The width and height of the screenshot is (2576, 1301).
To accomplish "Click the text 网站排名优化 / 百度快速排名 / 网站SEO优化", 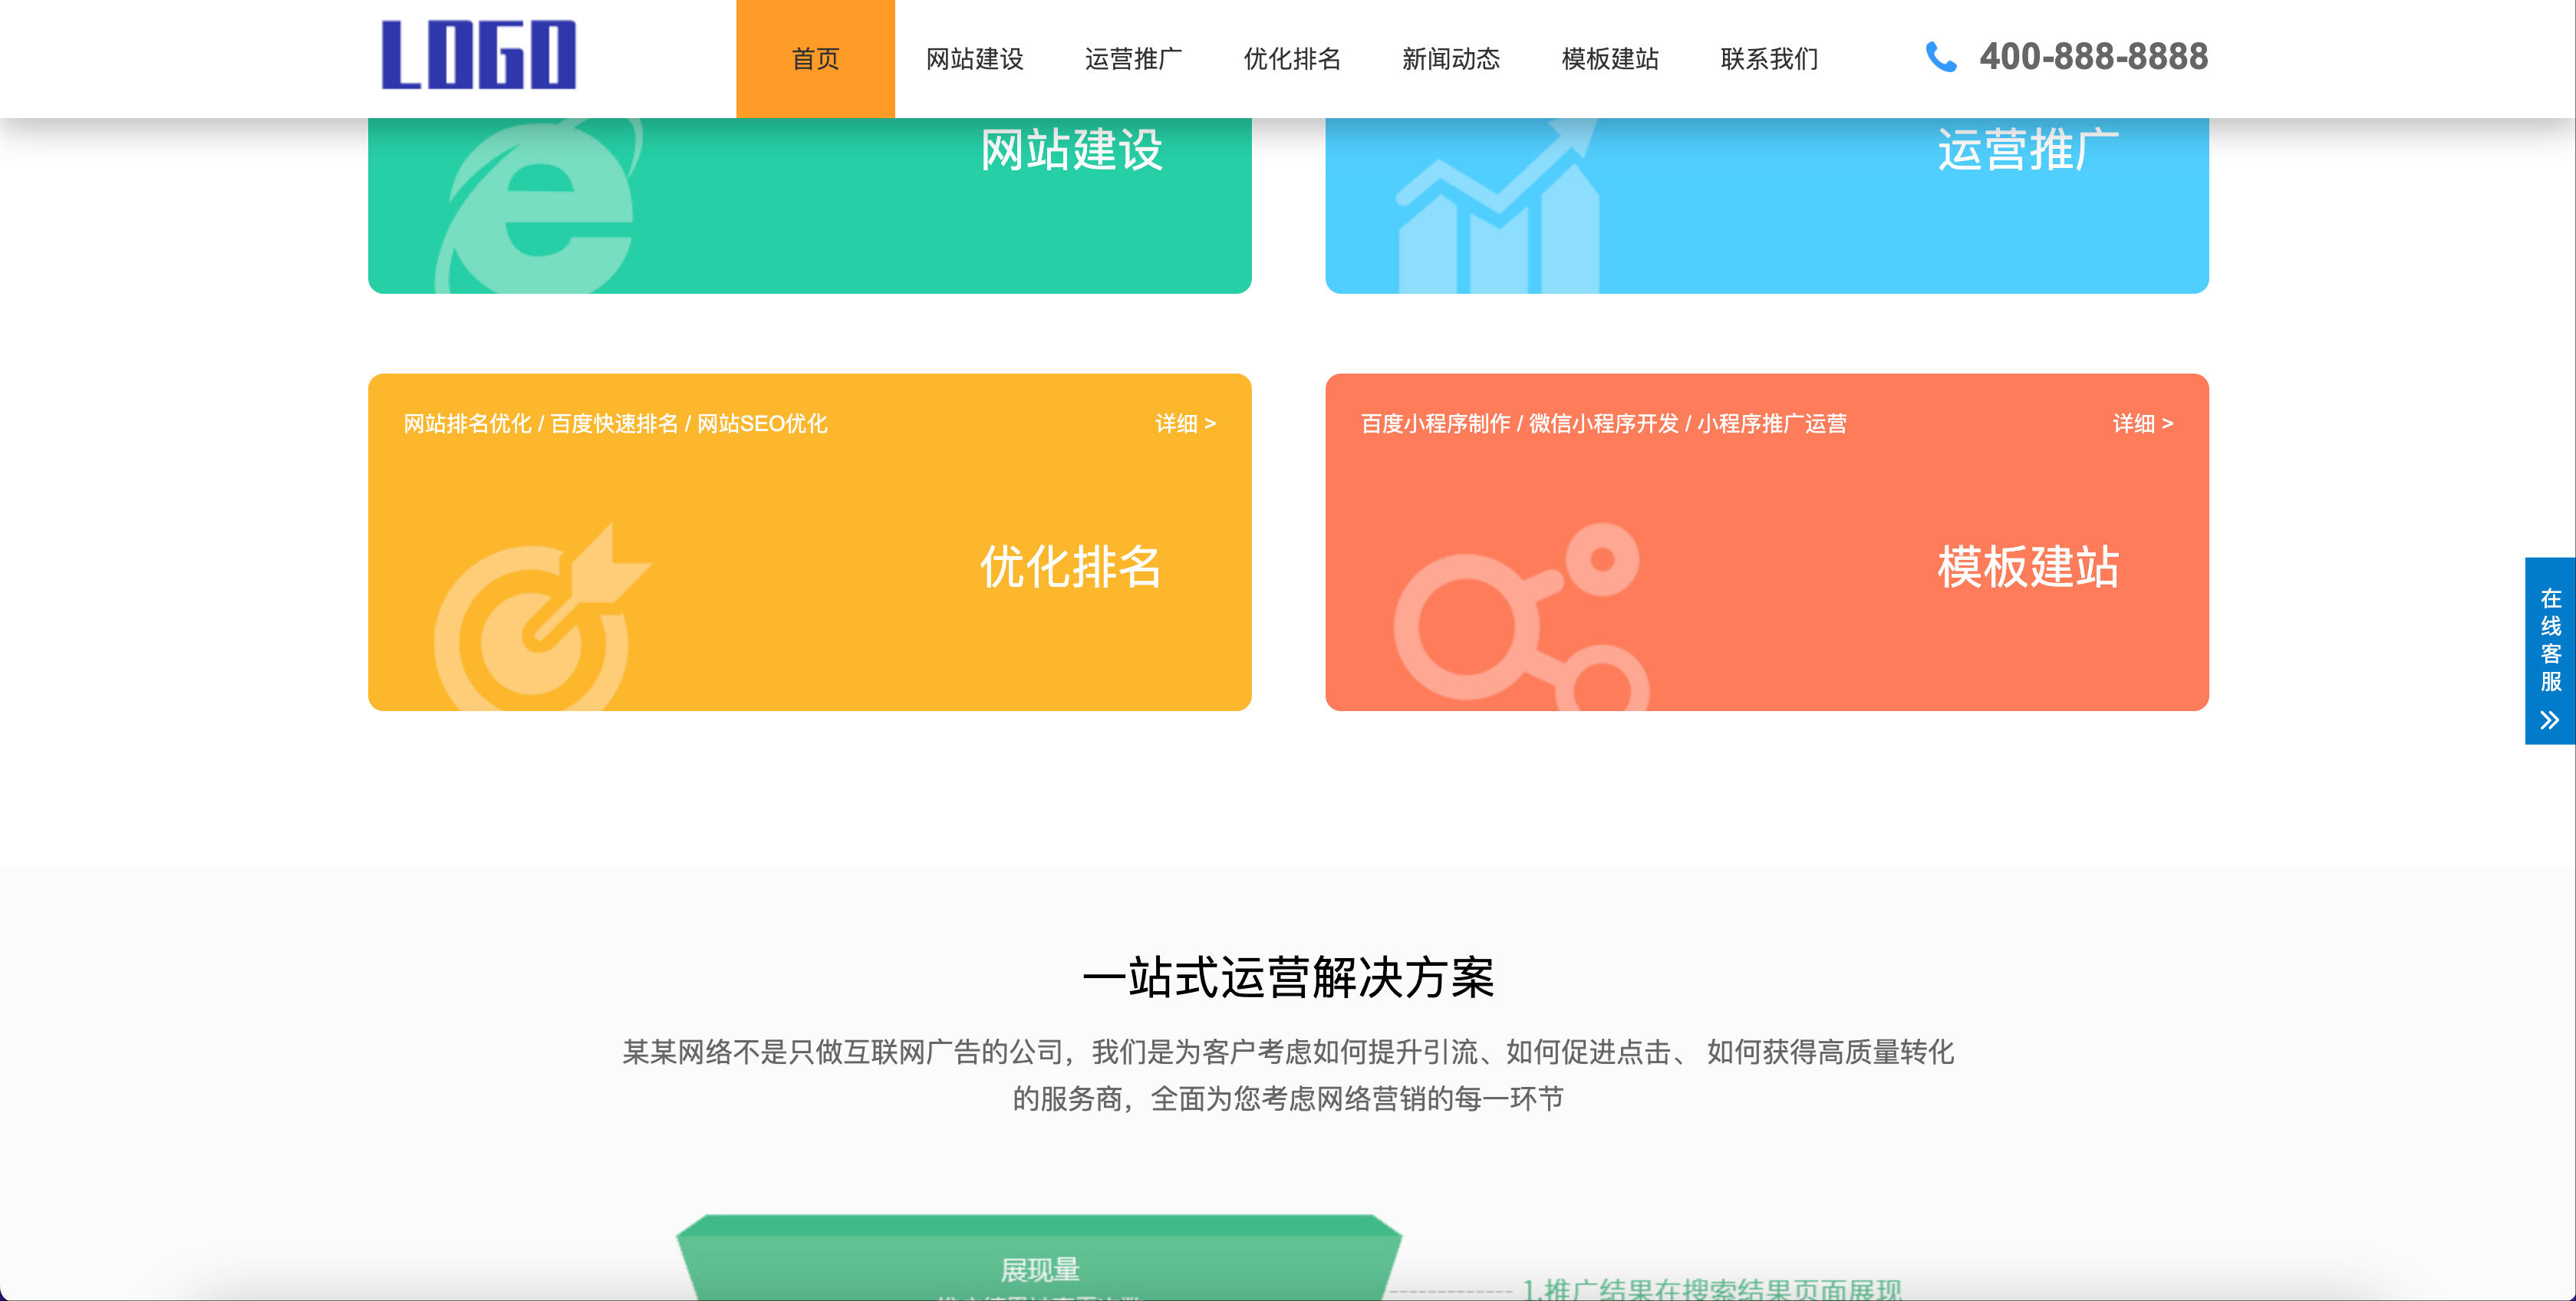I will [x=615, y=424].
